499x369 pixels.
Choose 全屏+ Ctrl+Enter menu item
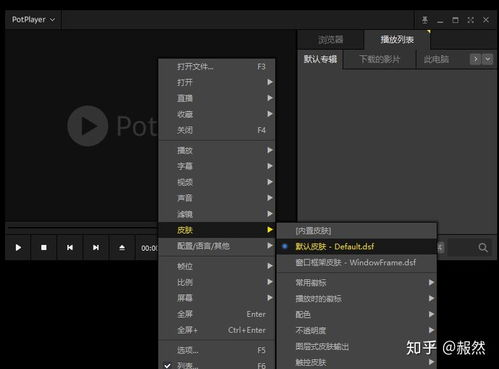217,330
